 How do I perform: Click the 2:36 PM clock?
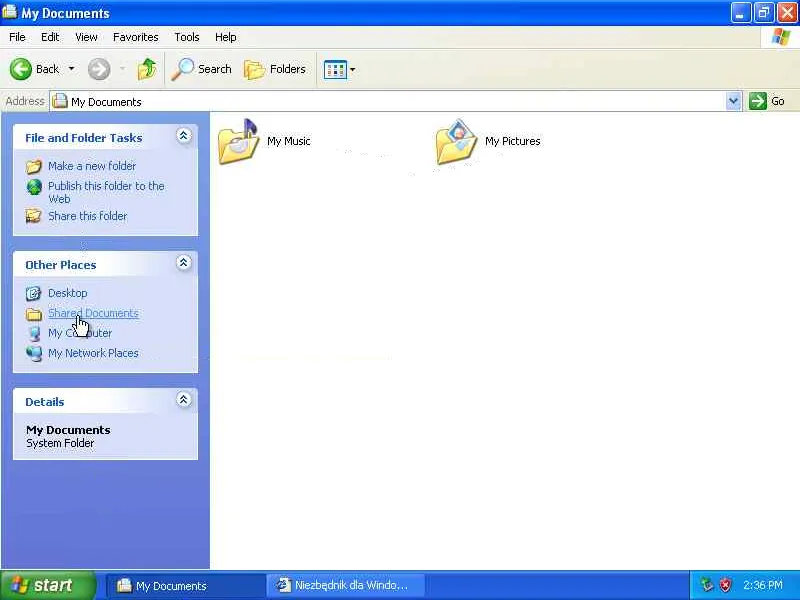[x=763, y=585]
